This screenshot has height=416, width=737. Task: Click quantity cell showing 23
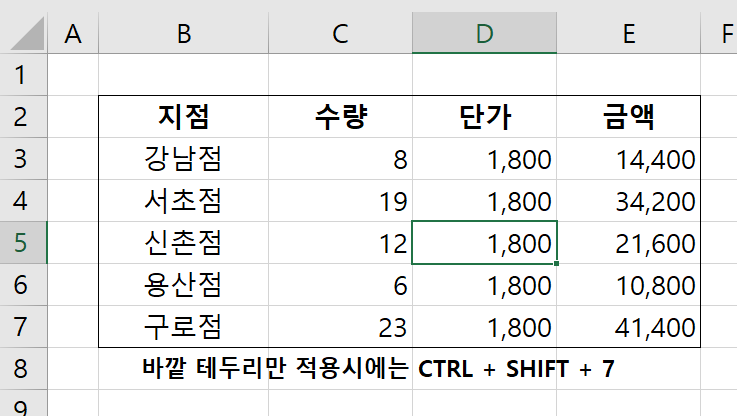click(x=340, y=327)
